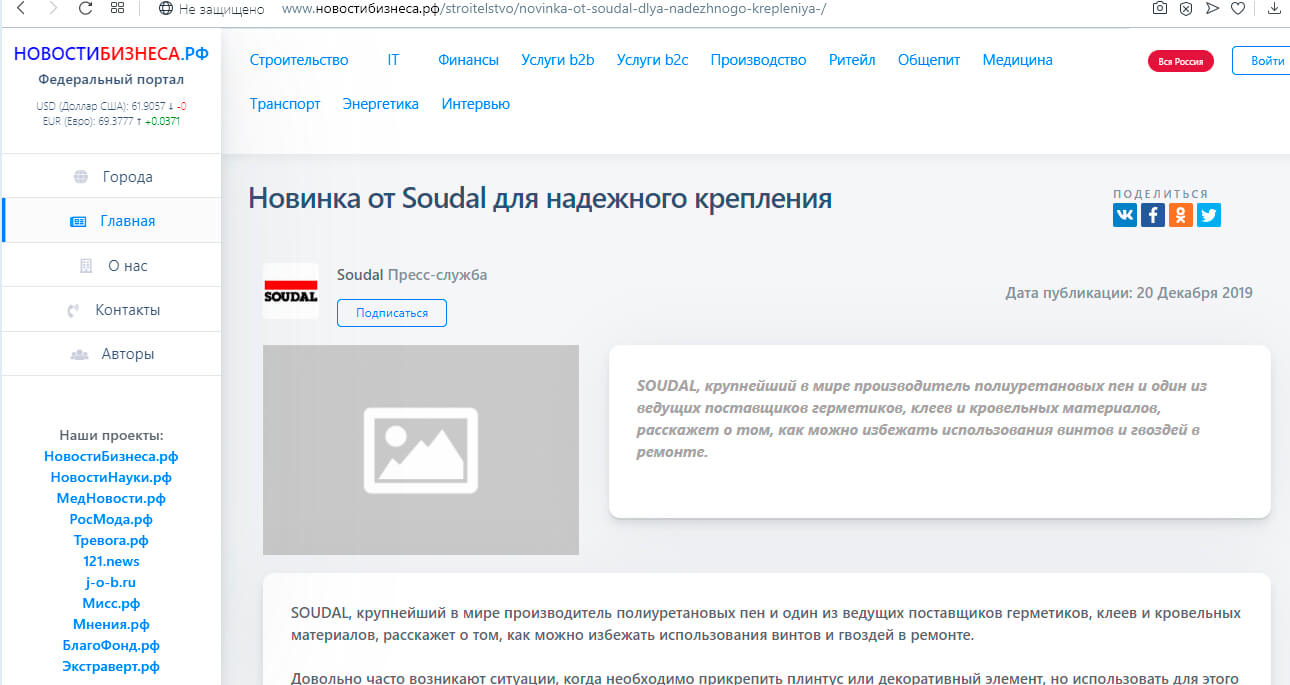
Task: Click the EUR exchange rate line
Action: click(x=111, y=121)
